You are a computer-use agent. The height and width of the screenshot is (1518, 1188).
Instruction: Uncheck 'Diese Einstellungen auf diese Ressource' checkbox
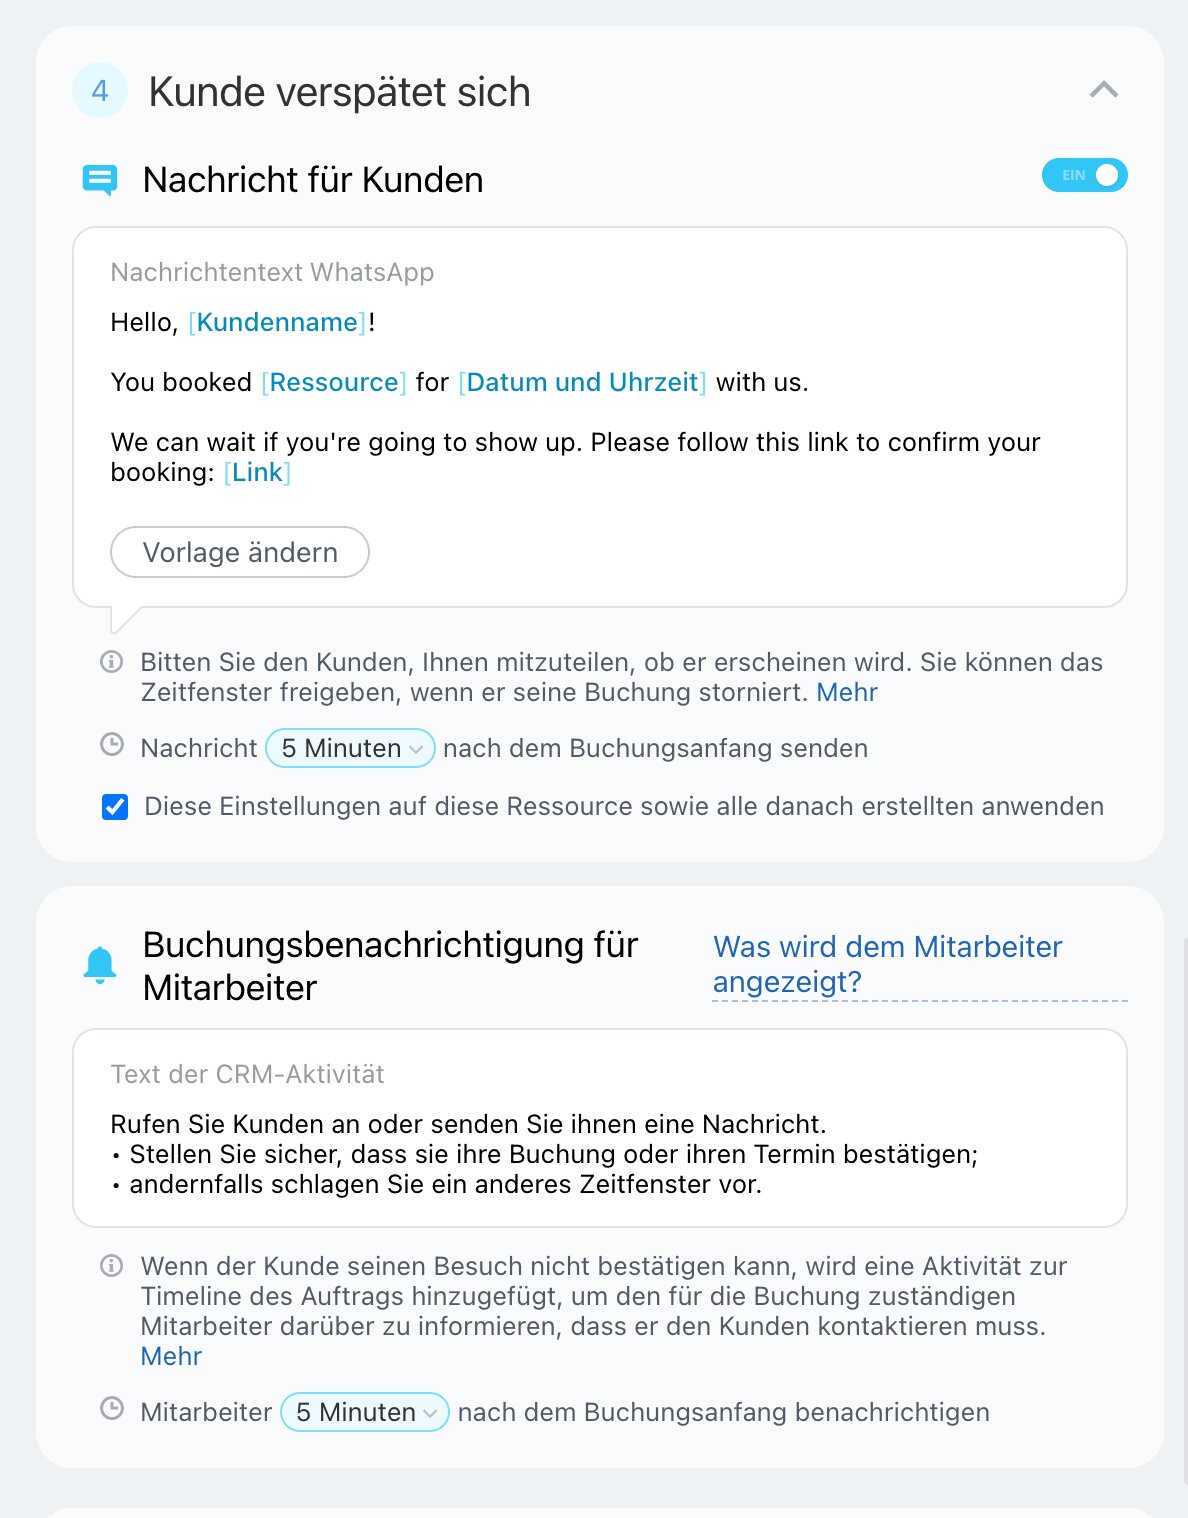[x=115, y=807]
